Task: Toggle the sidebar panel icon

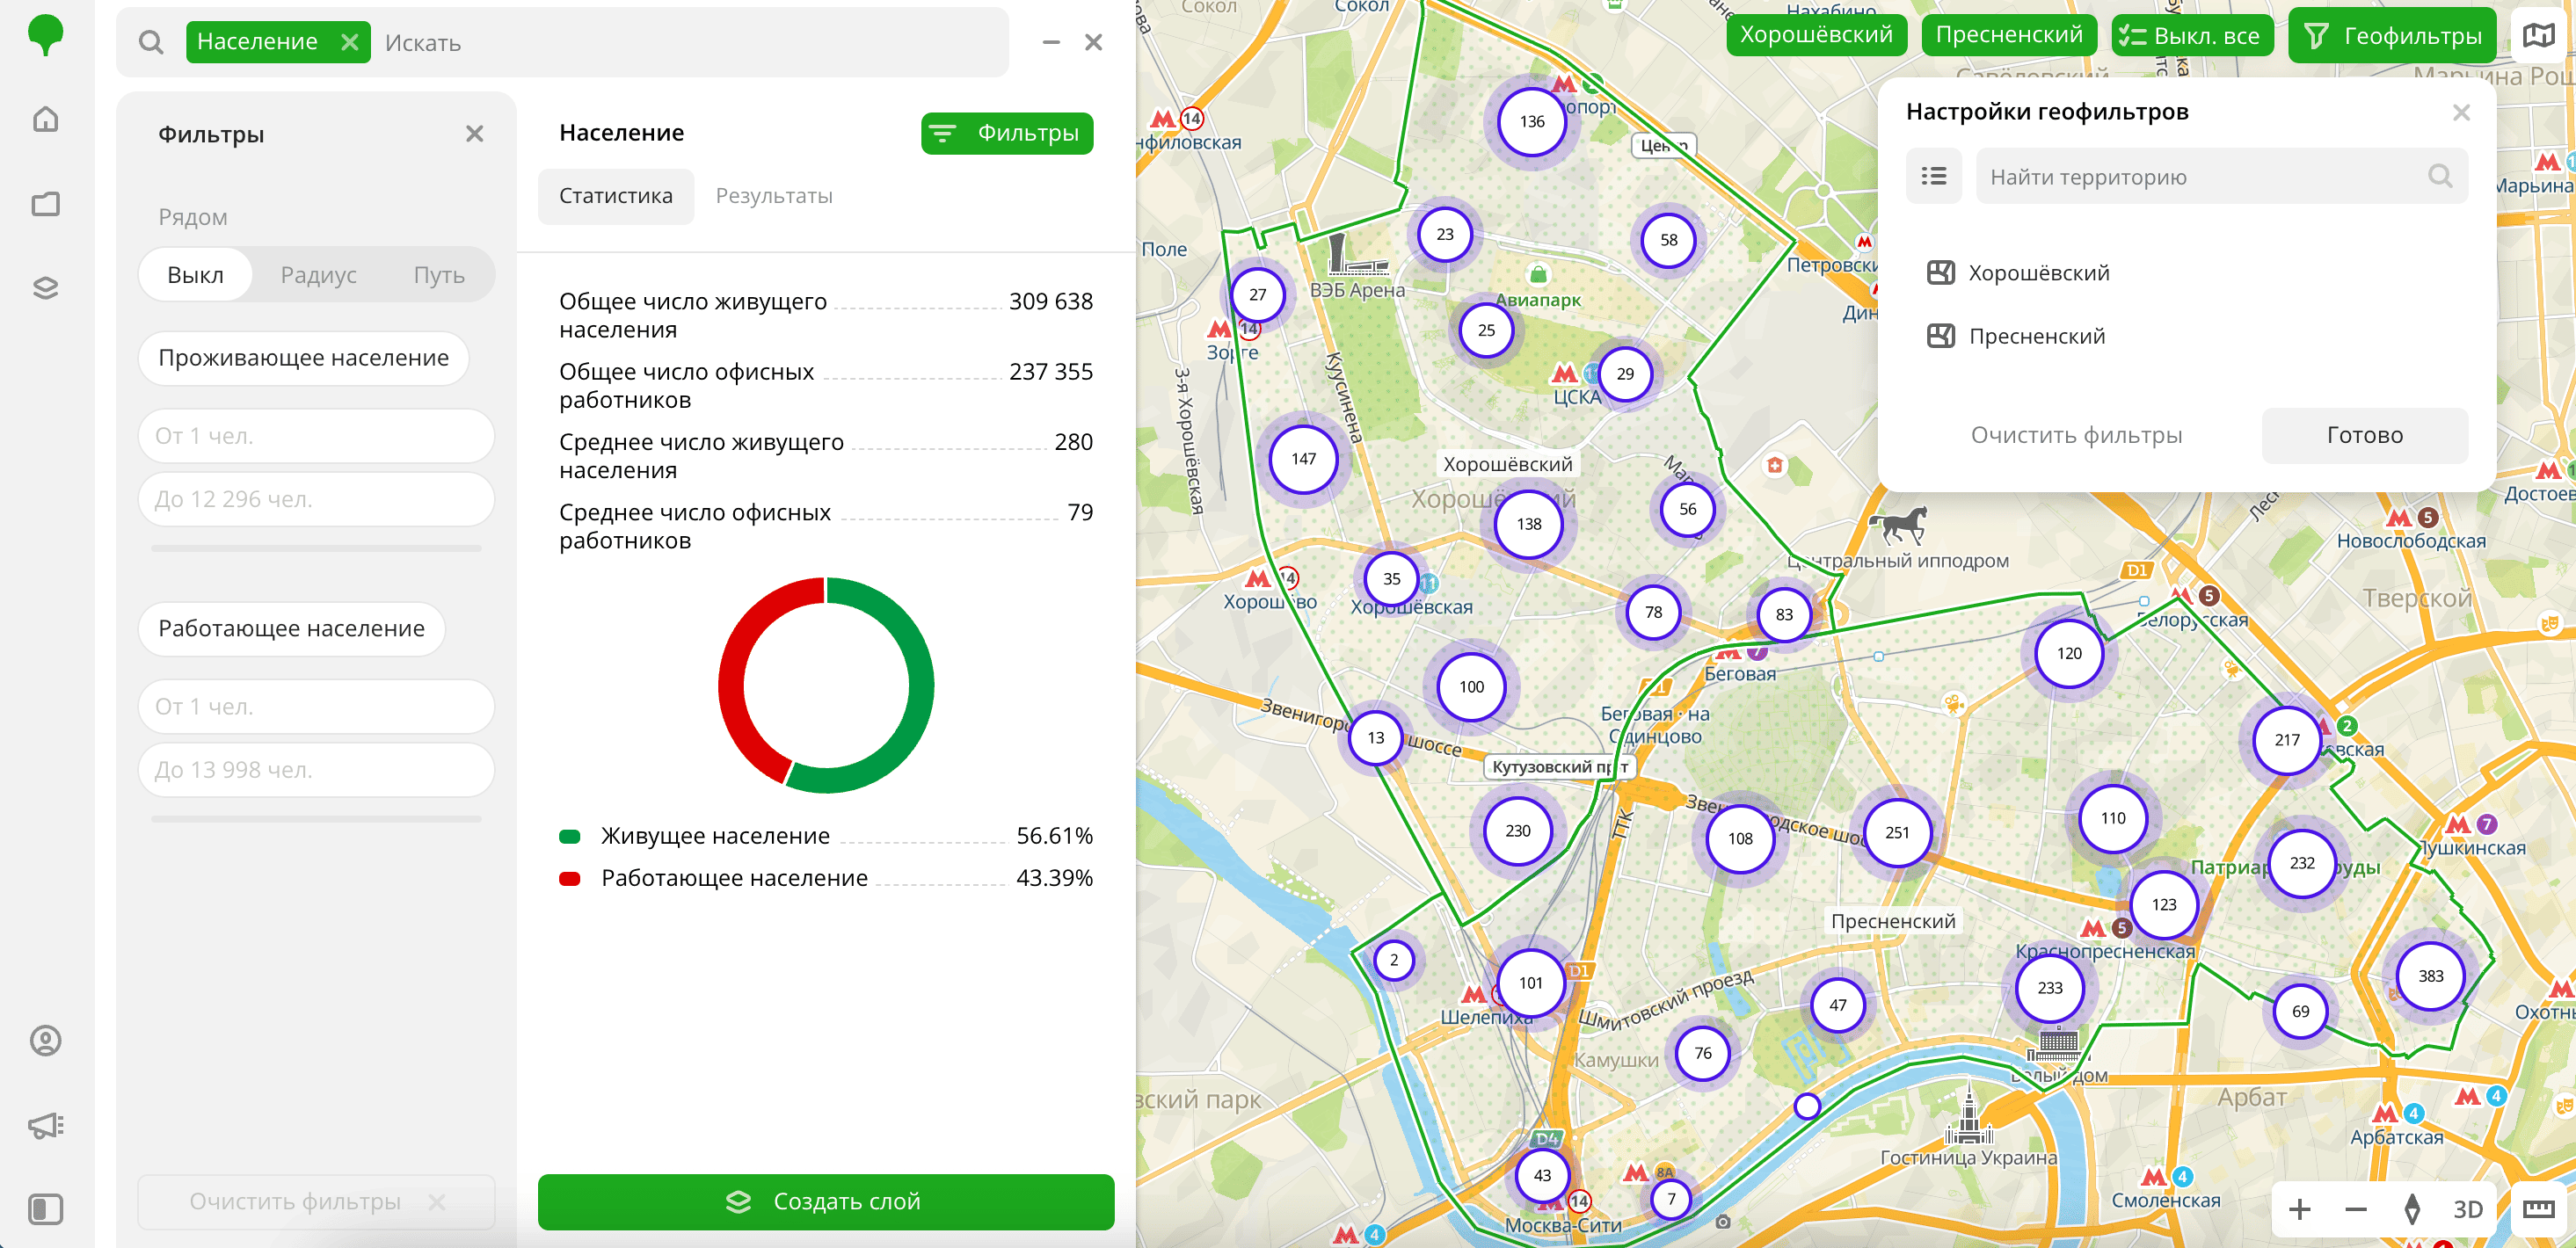Action: pos(46,1209)
